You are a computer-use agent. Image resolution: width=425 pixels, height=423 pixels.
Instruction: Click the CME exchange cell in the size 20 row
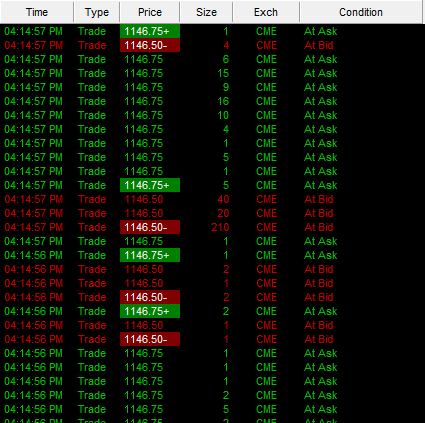(x=267, y=213)
